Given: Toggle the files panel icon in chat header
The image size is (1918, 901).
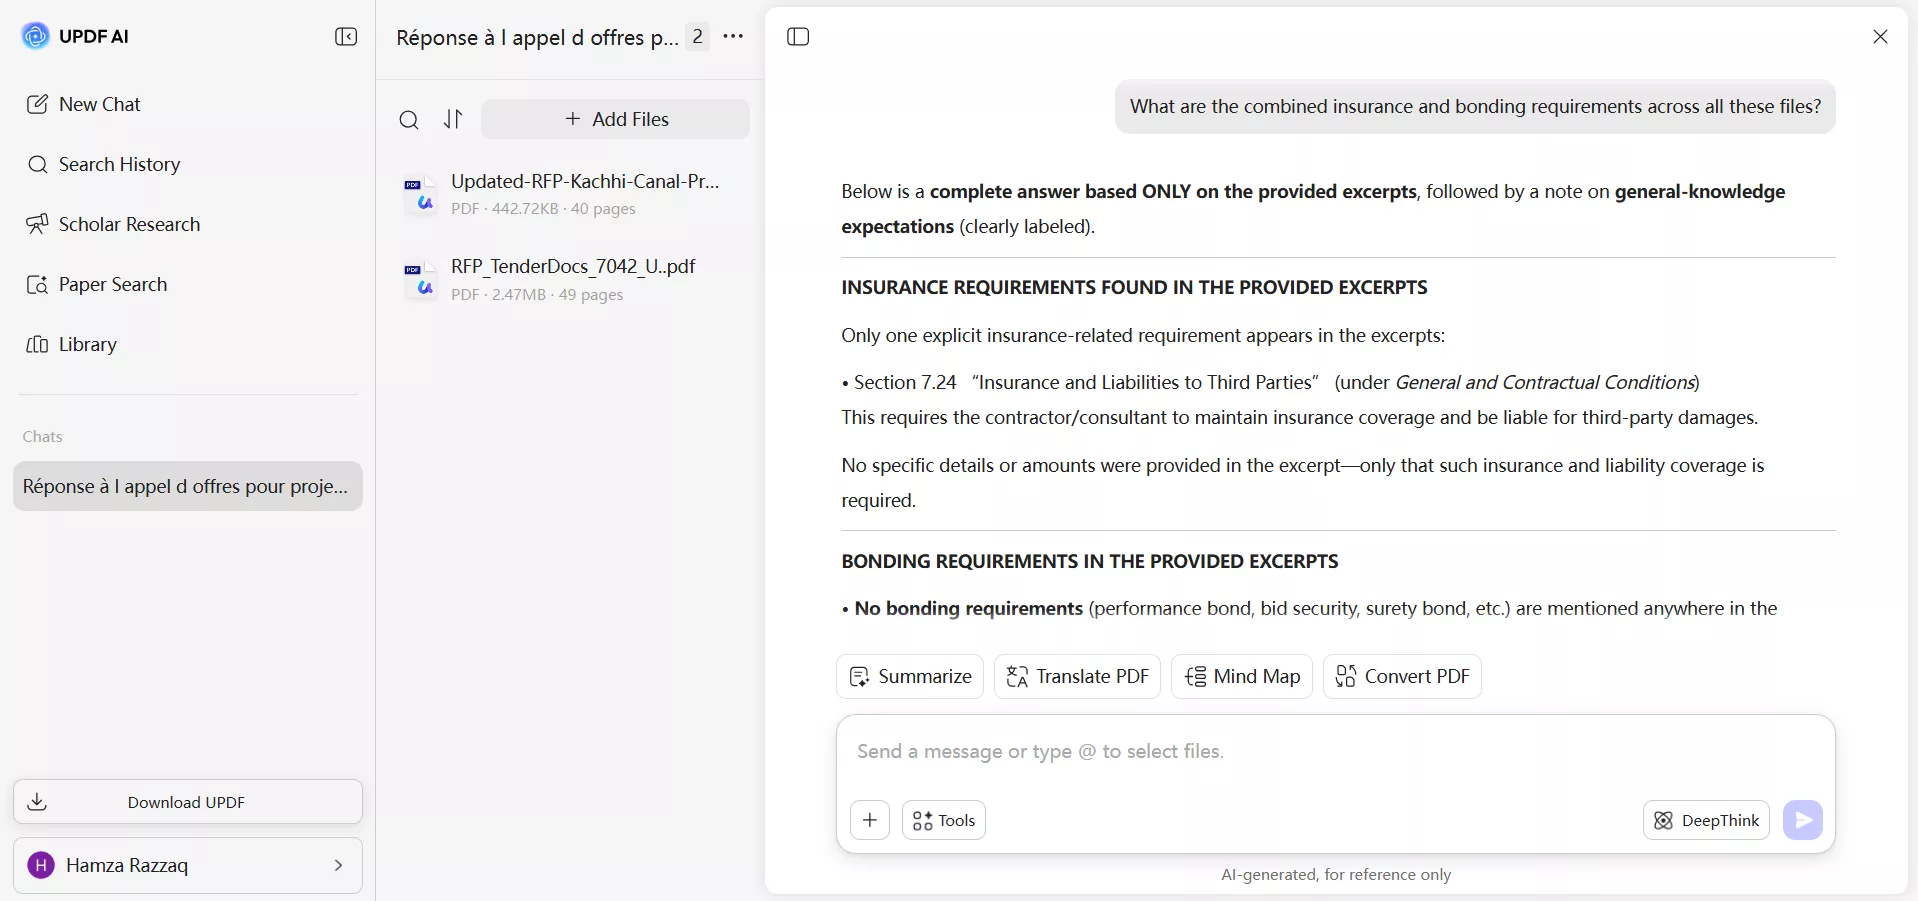Looking at the screenshot, I should 798,37.
